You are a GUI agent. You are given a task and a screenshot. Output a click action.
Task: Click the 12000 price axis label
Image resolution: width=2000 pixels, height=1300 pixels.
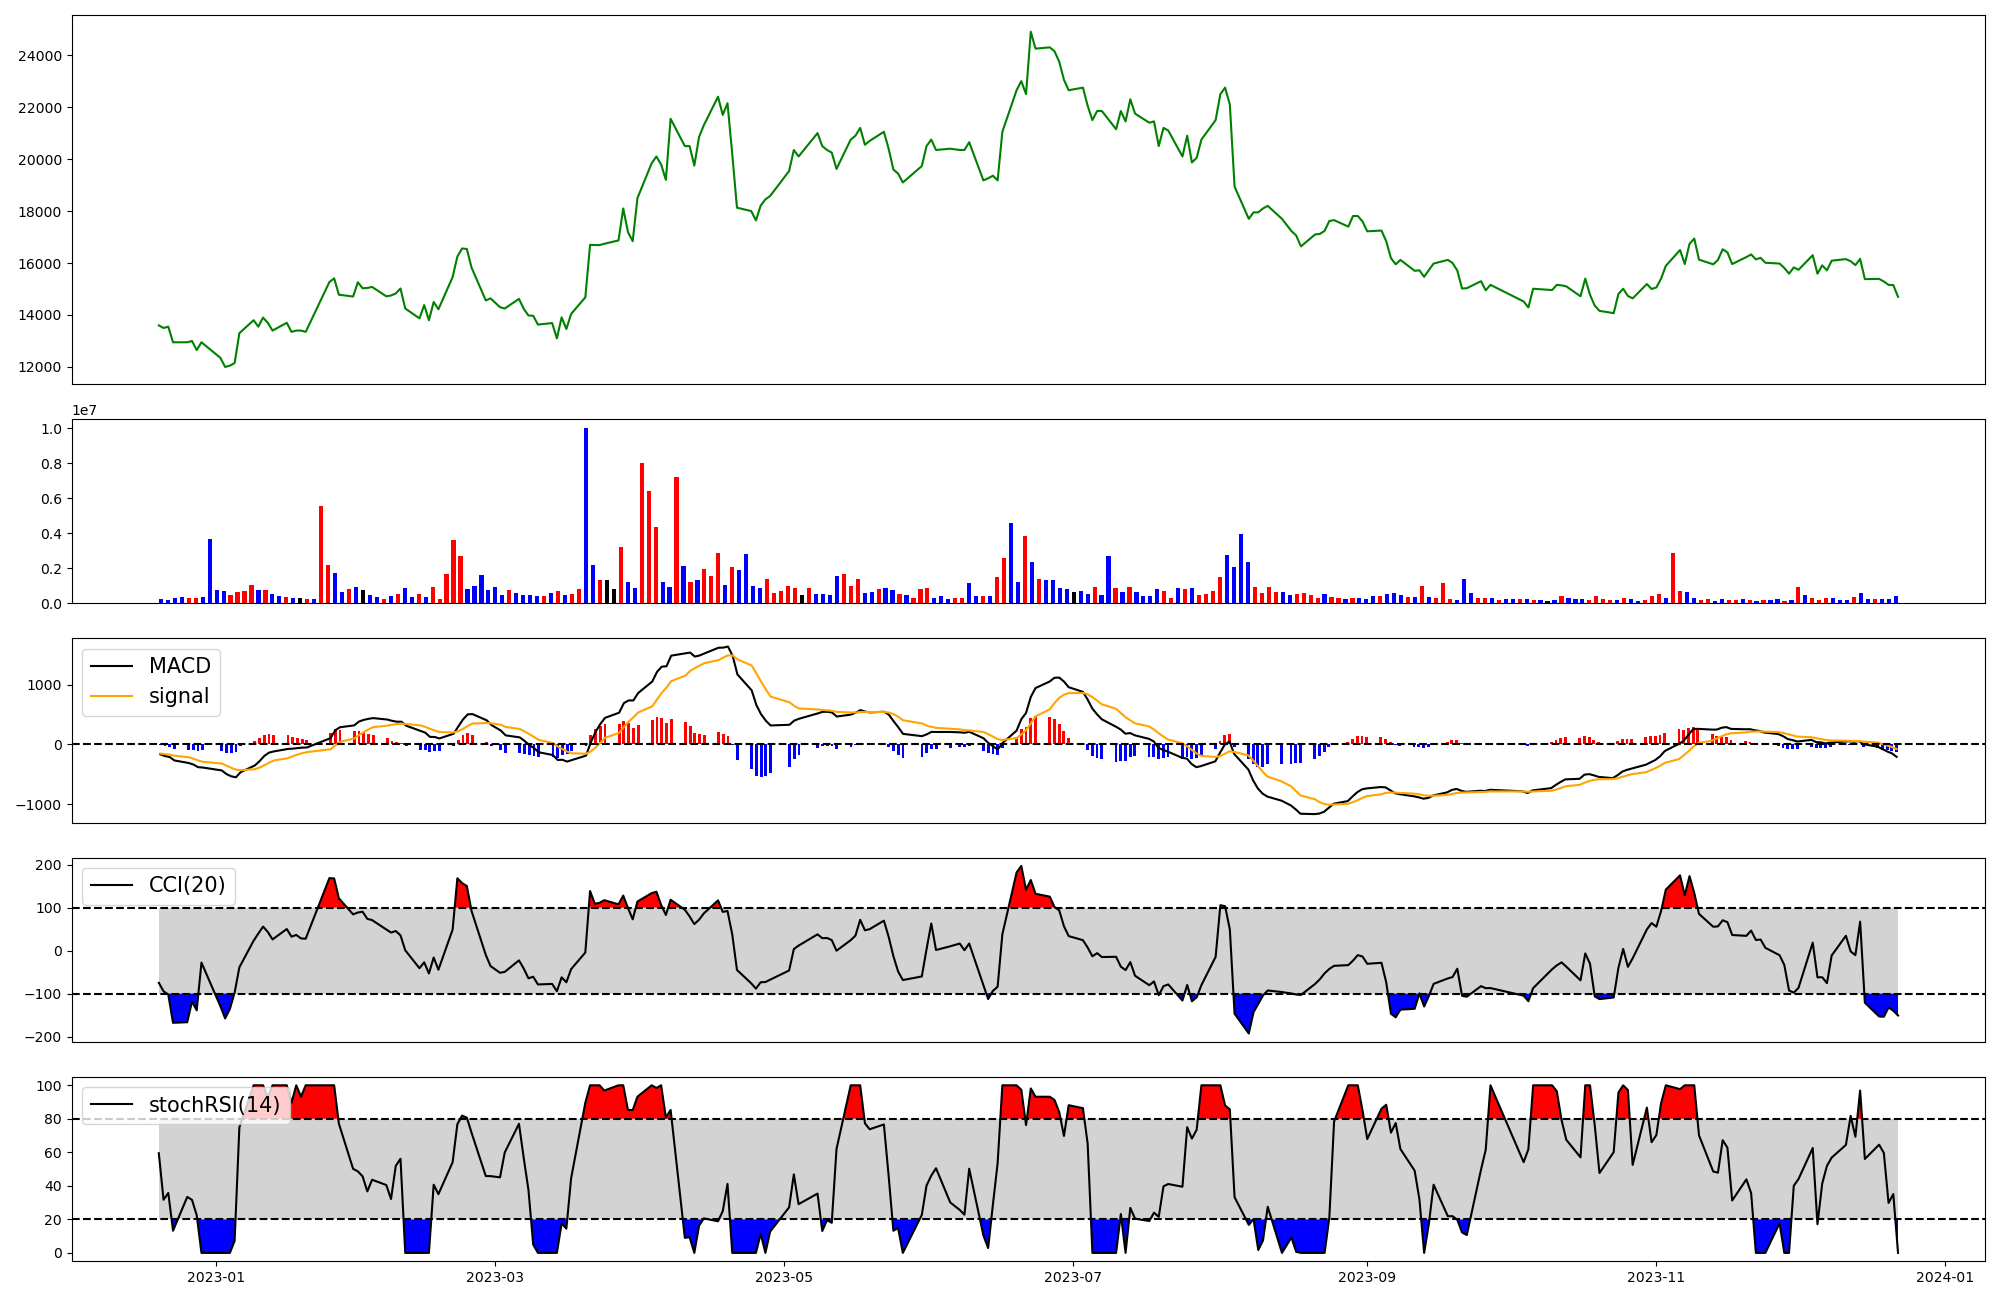click(40, 368)
